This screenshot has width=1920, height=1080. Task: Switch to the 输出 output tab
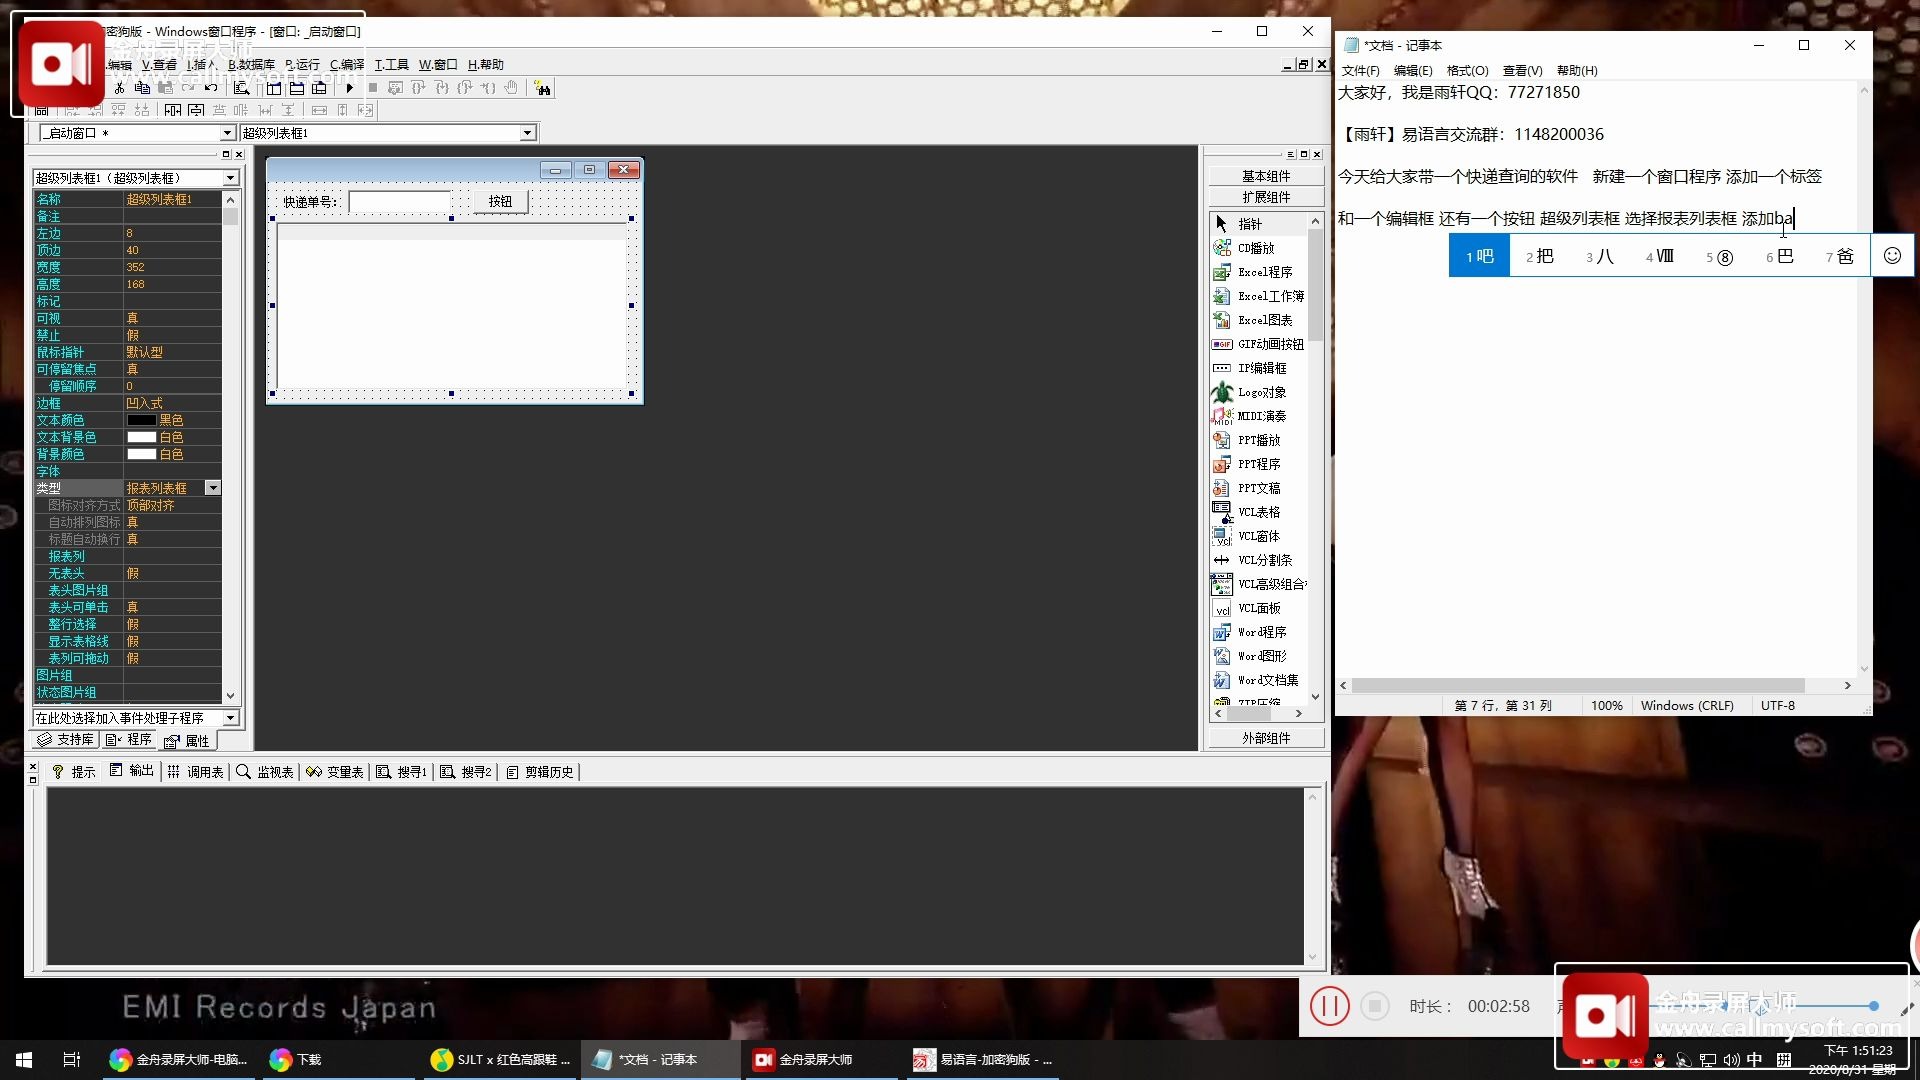[x=132, y=771]
